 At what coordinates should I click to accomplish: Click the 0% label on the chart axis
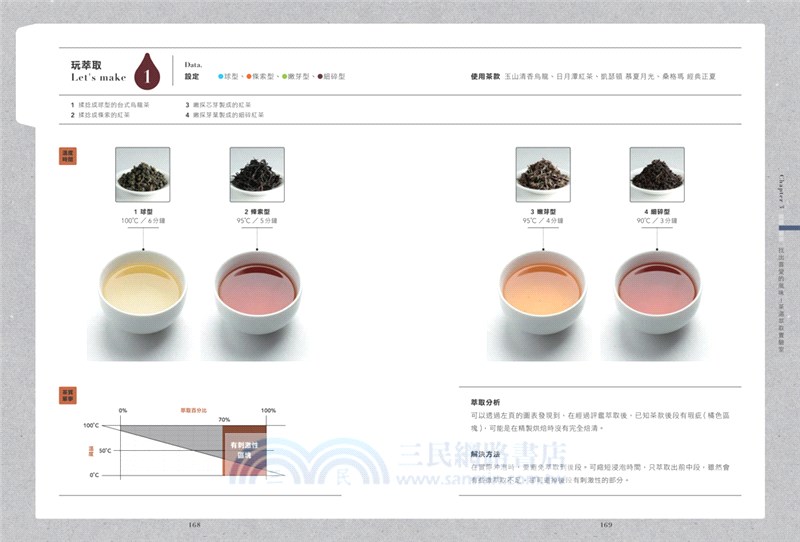point(122,410)
